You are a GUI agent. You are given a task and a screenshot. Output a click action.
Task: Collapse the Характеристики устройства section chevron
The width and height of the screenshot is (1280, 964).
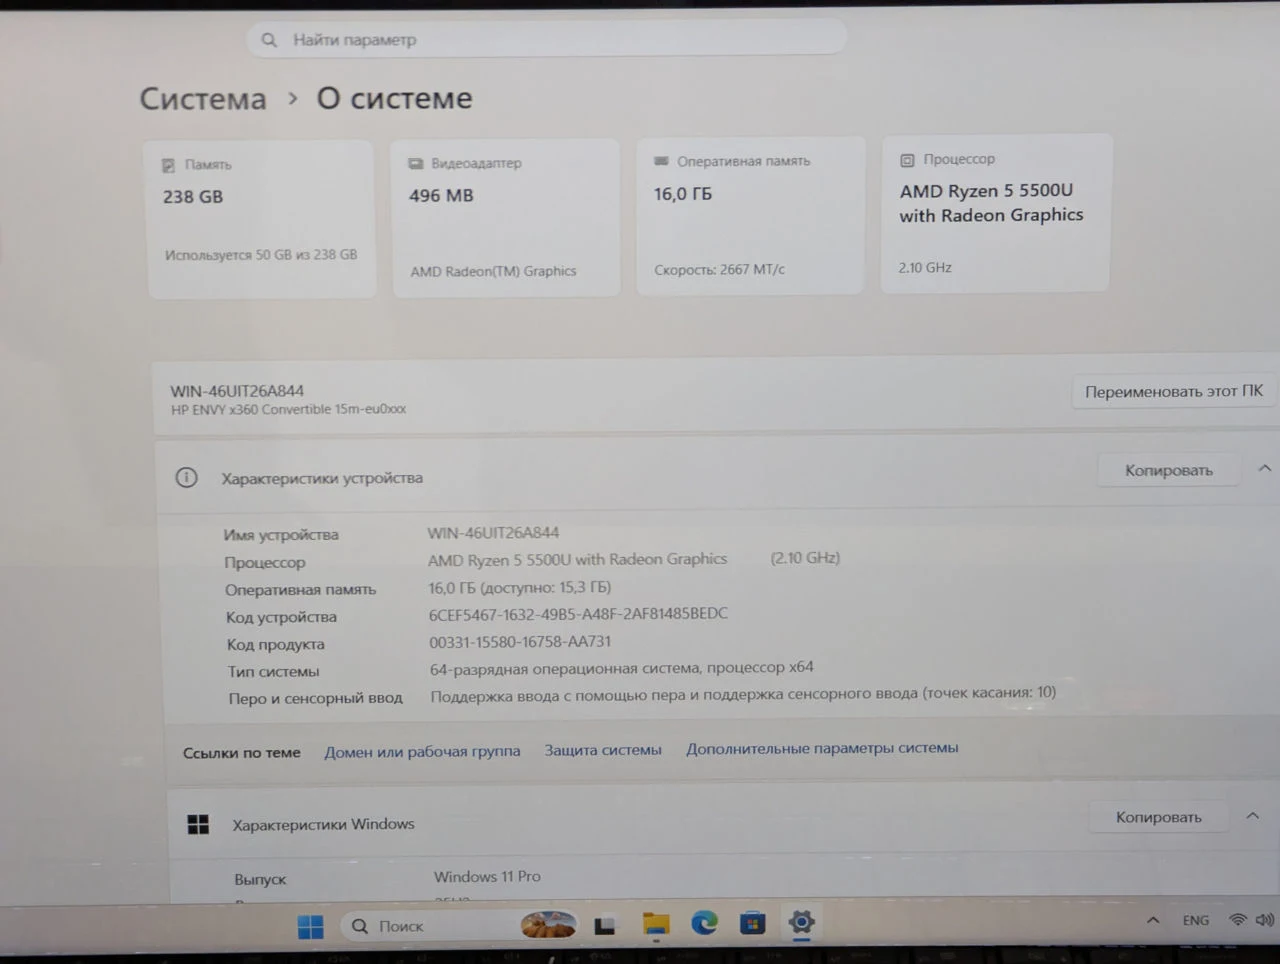[1264, 468]
